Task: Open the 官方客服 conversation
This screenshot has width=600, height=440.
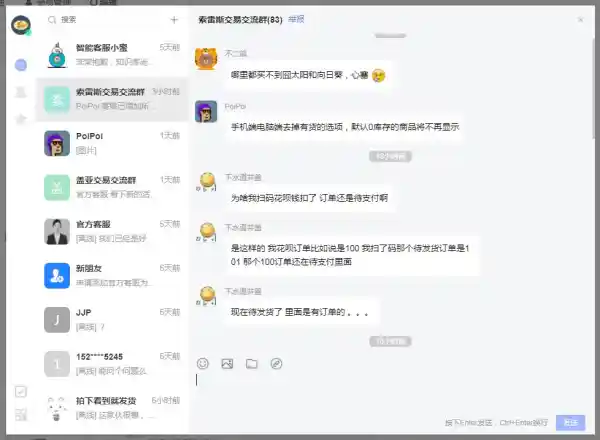Action: (x=112, y=231)
